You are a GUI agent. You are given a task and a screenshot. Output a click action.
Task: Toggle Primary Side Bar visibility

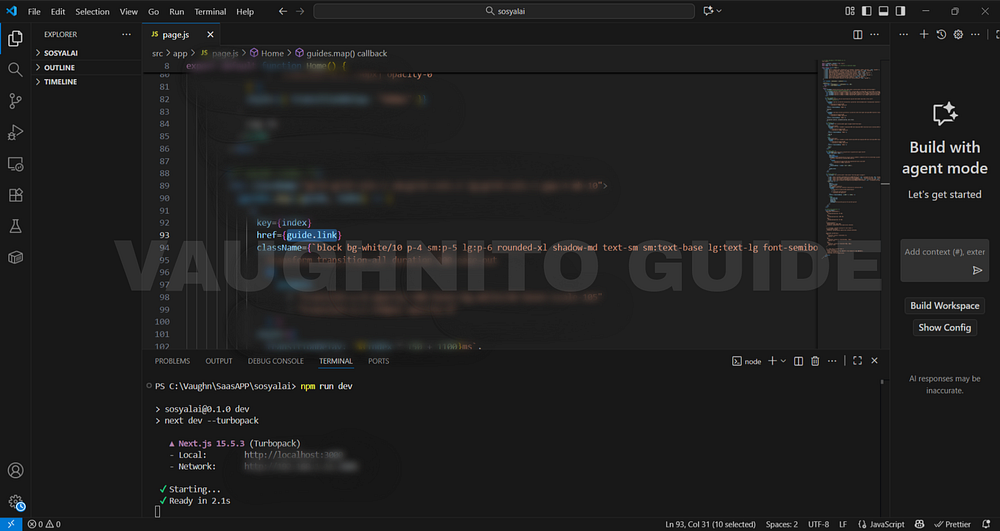(866, 11)
